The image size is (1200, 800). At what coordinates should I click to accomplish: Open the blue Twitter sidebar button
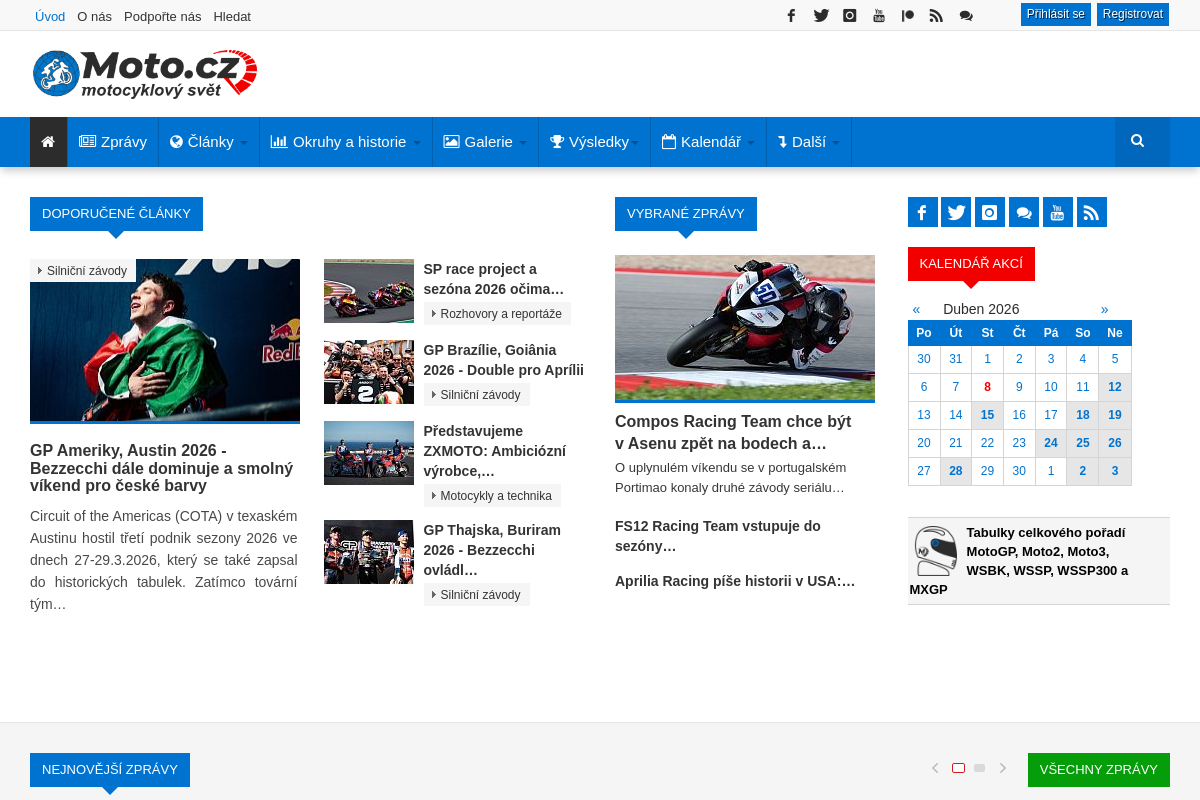pyautogui.click(x=956, y=212)
